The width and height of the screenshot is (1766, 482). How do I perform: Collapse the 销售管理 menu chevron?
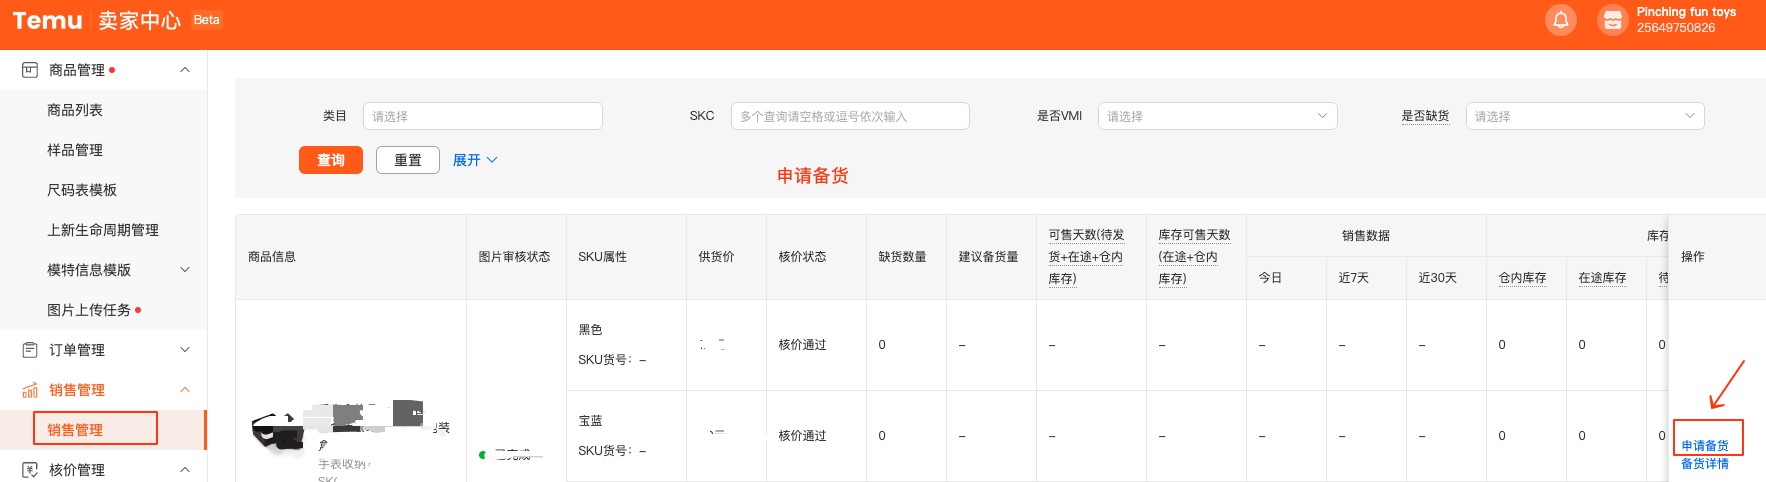(185, 390)
